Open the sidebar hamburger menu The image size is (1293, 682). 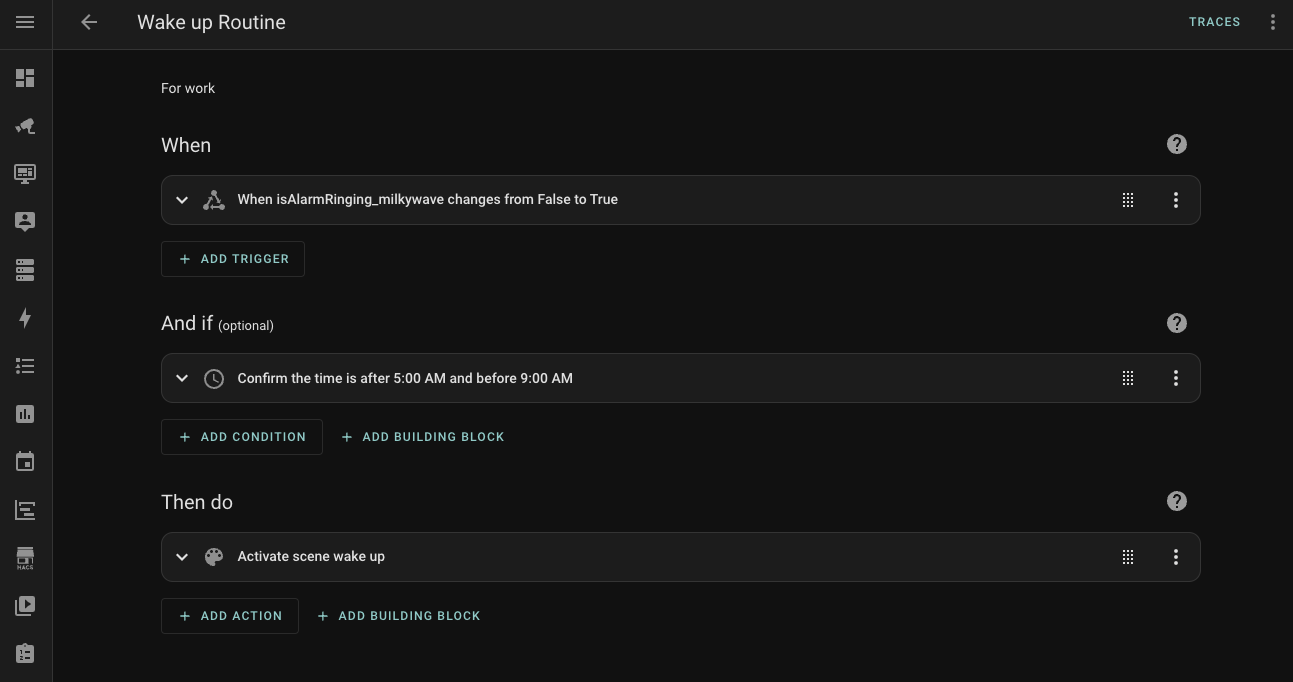(25, 23)
